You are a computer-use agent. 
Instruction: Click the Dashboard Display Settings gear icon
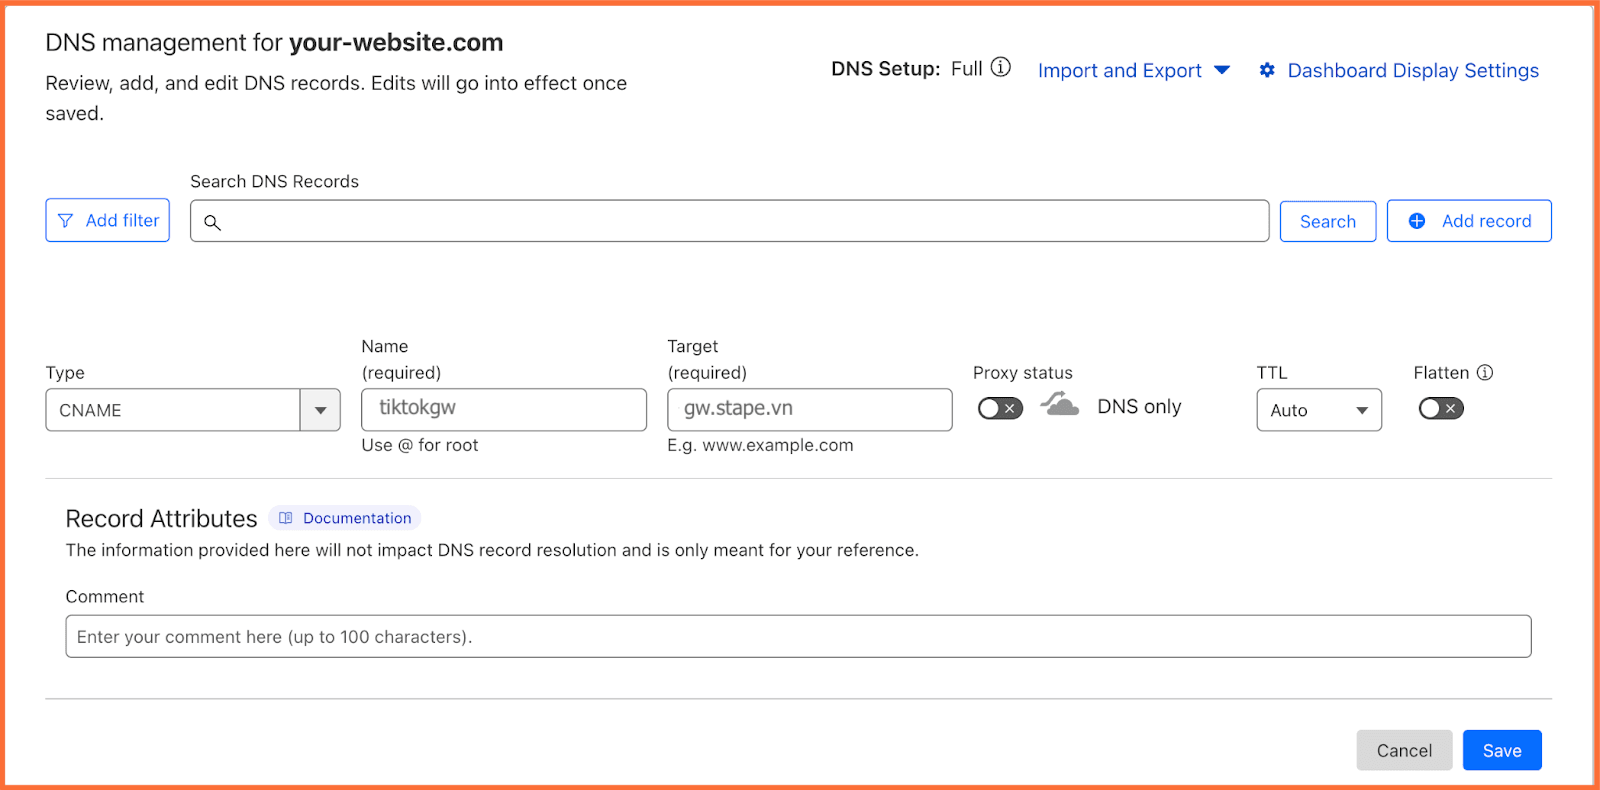1267,70
